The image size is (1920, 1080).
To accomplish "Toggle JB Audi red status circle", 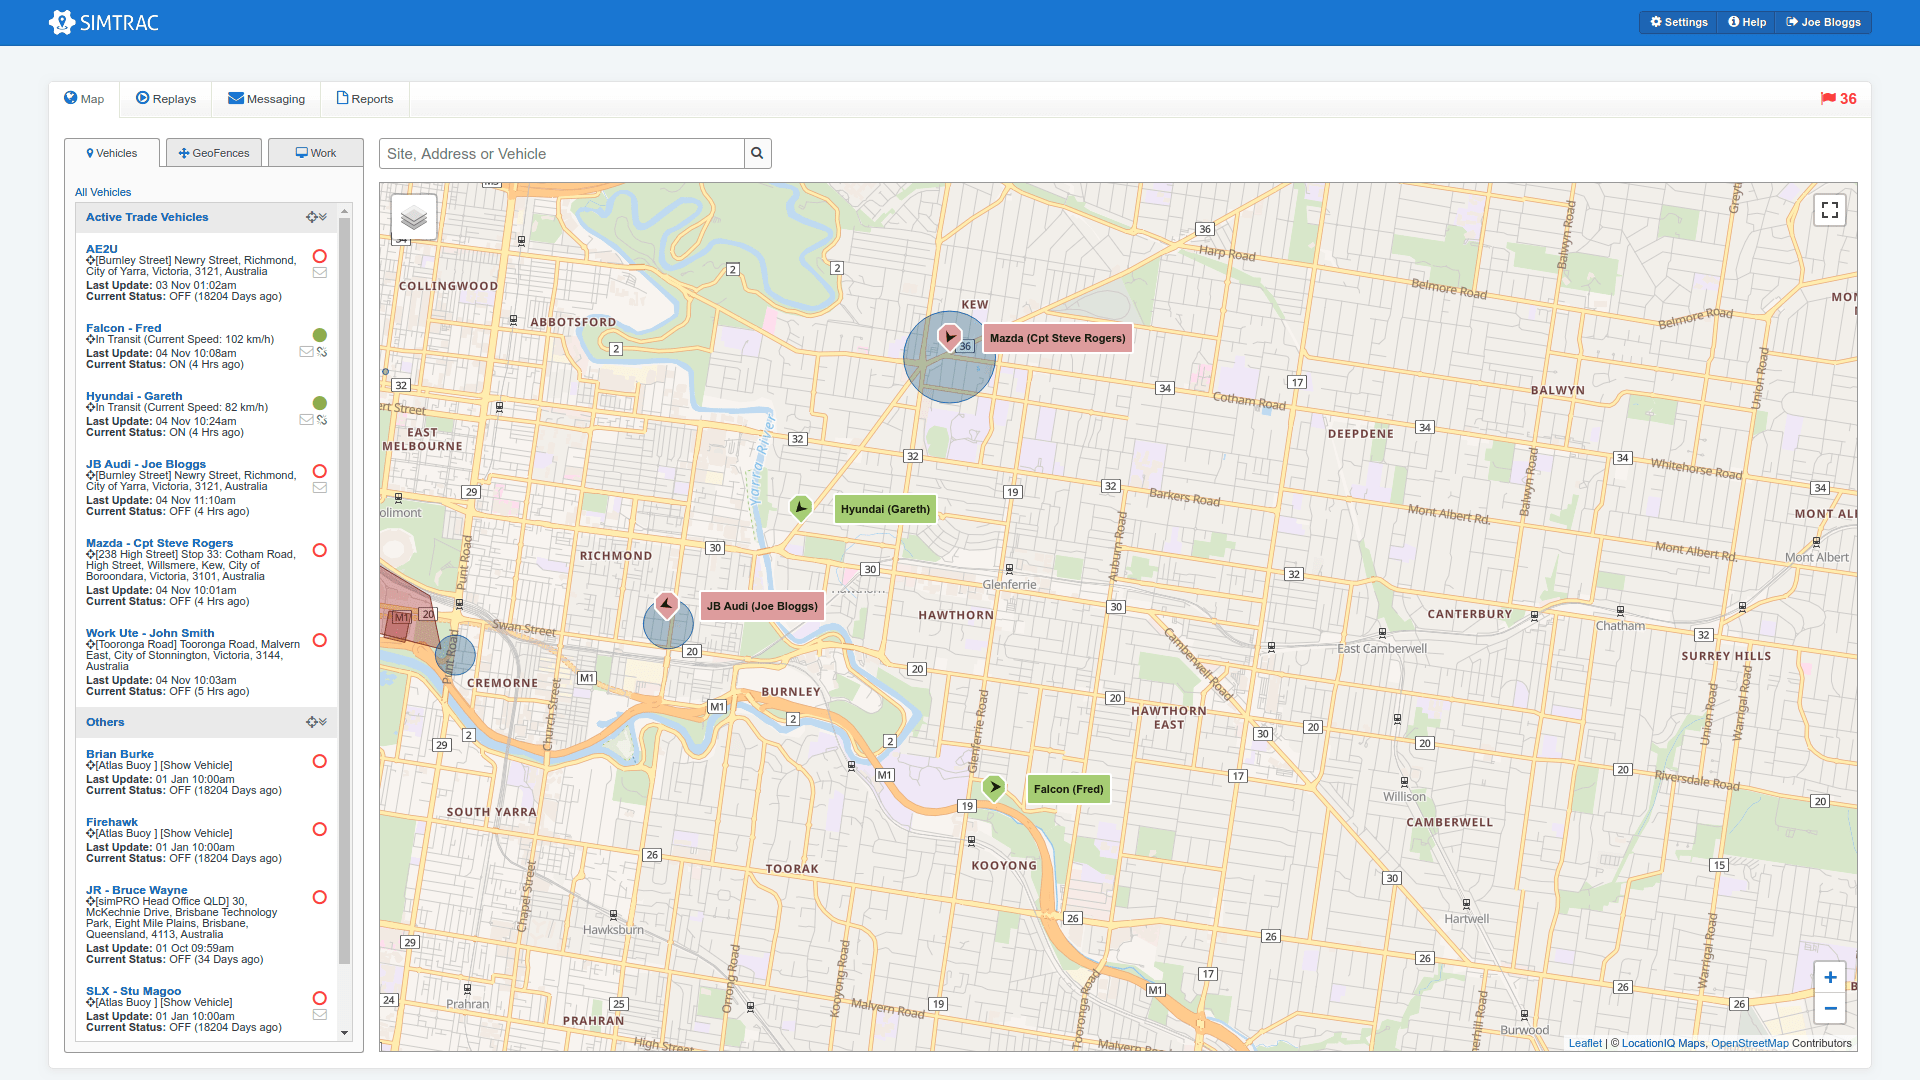I will pyautogui.click(x=320, y=471).
